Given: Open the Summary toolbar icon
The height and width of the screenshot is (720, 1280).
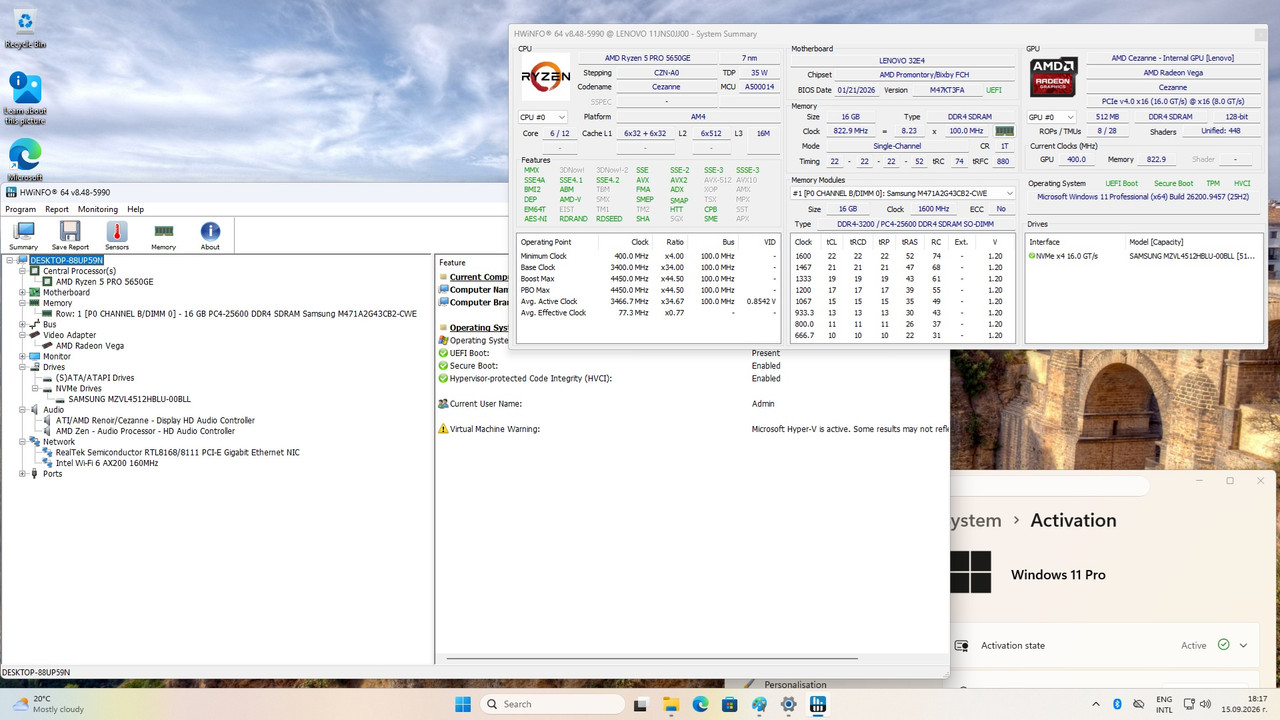Looking at the screenshot, I should 23,236.
